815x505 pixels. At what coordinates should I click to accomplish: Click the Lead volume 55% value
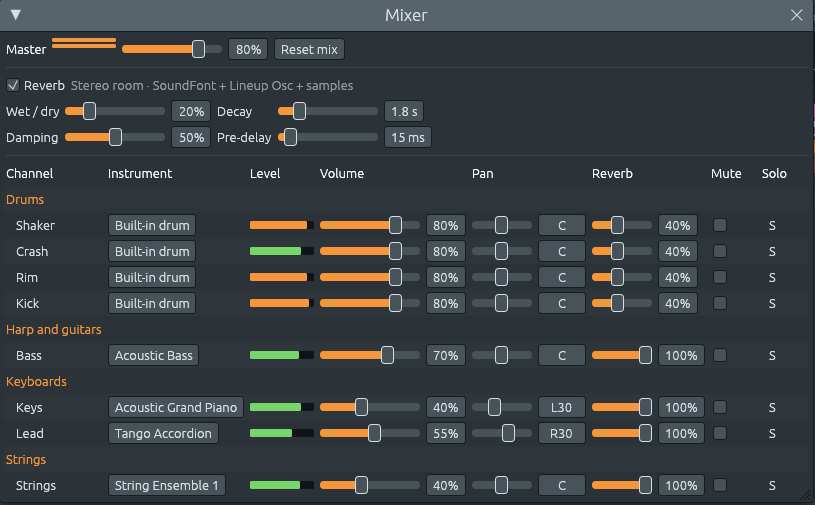tap(445, 433)
